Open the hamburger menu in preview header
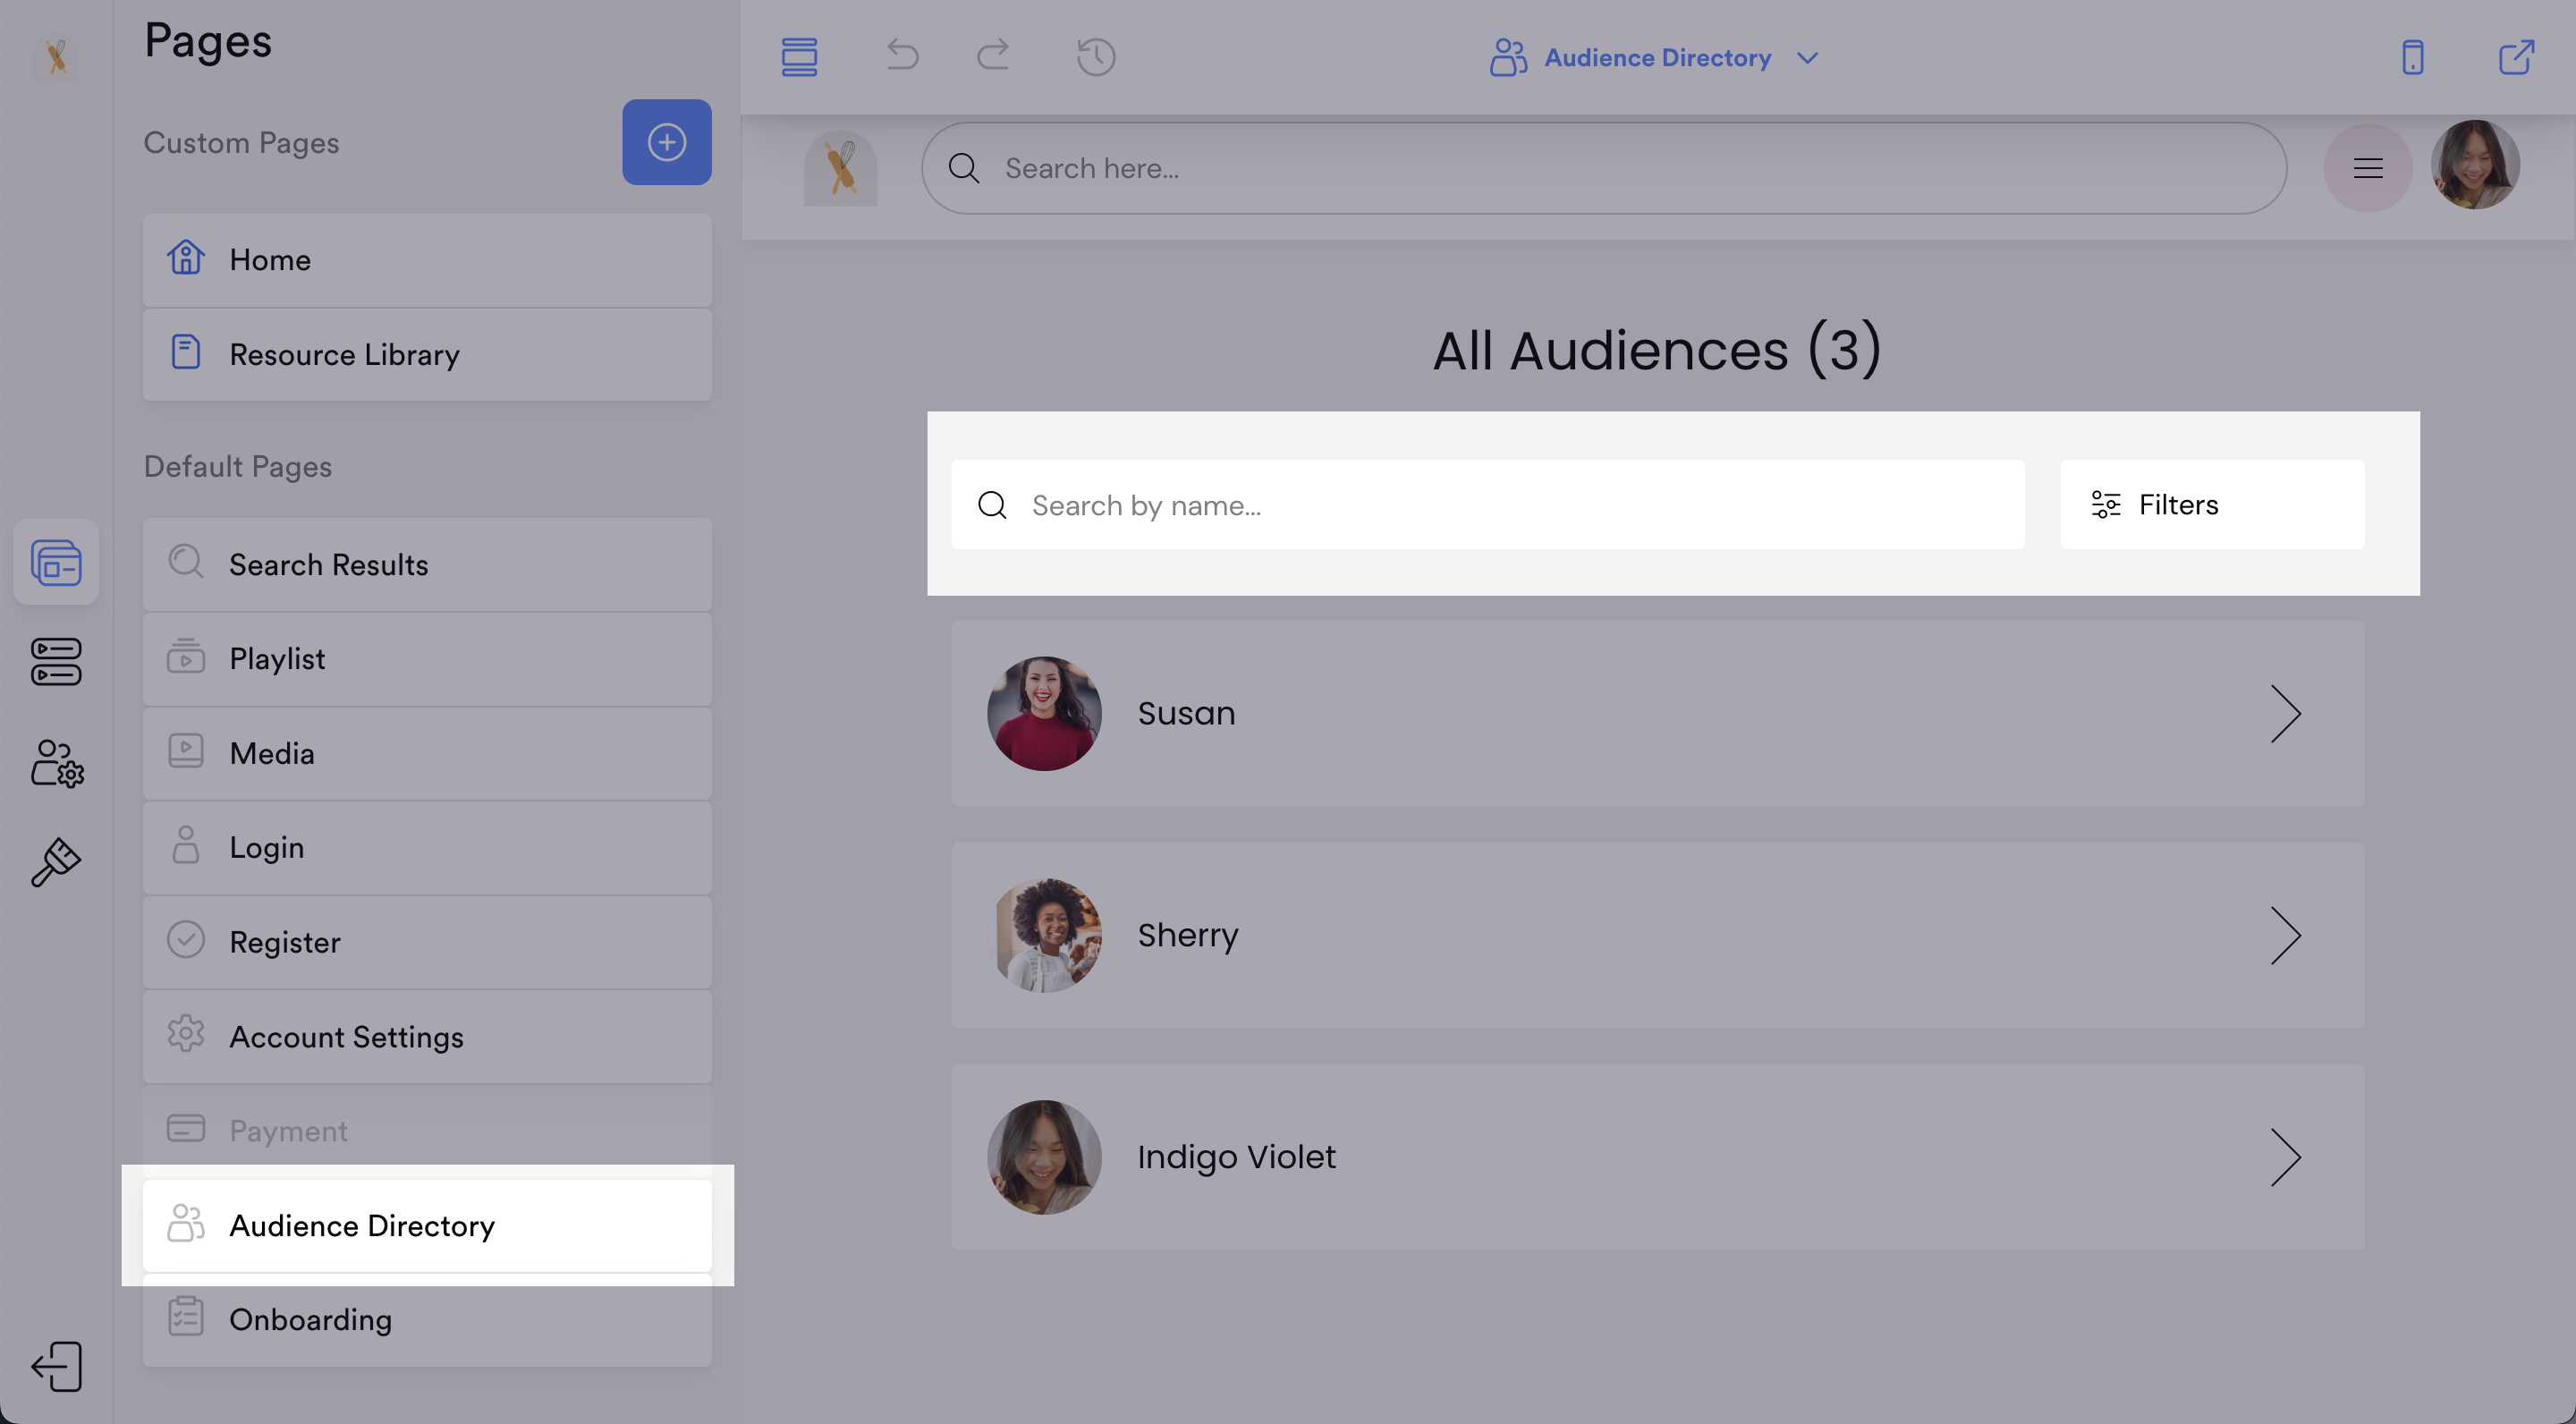 tap(2367, 168)
